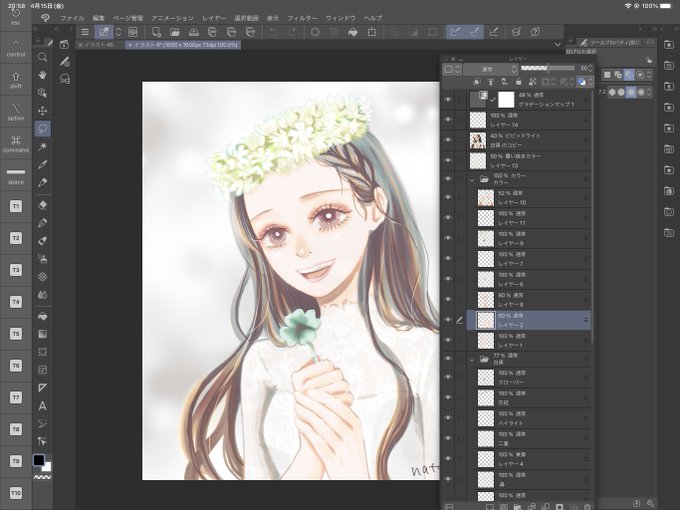This screenshot has width=680, height=510.
Task: Hide the selected レイヤー2 layer
Action: 448,320
